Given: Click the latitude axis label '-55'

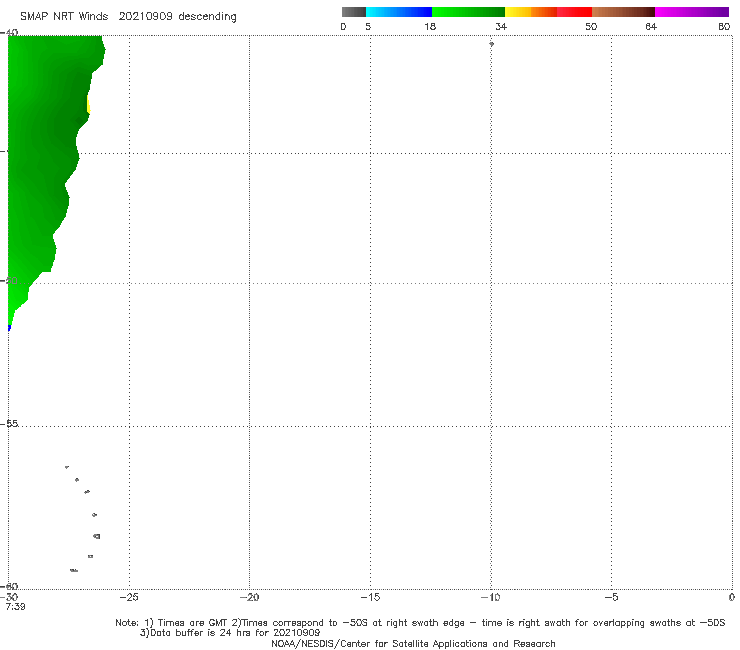Looking at the screenshot, I should click(10, 423).
